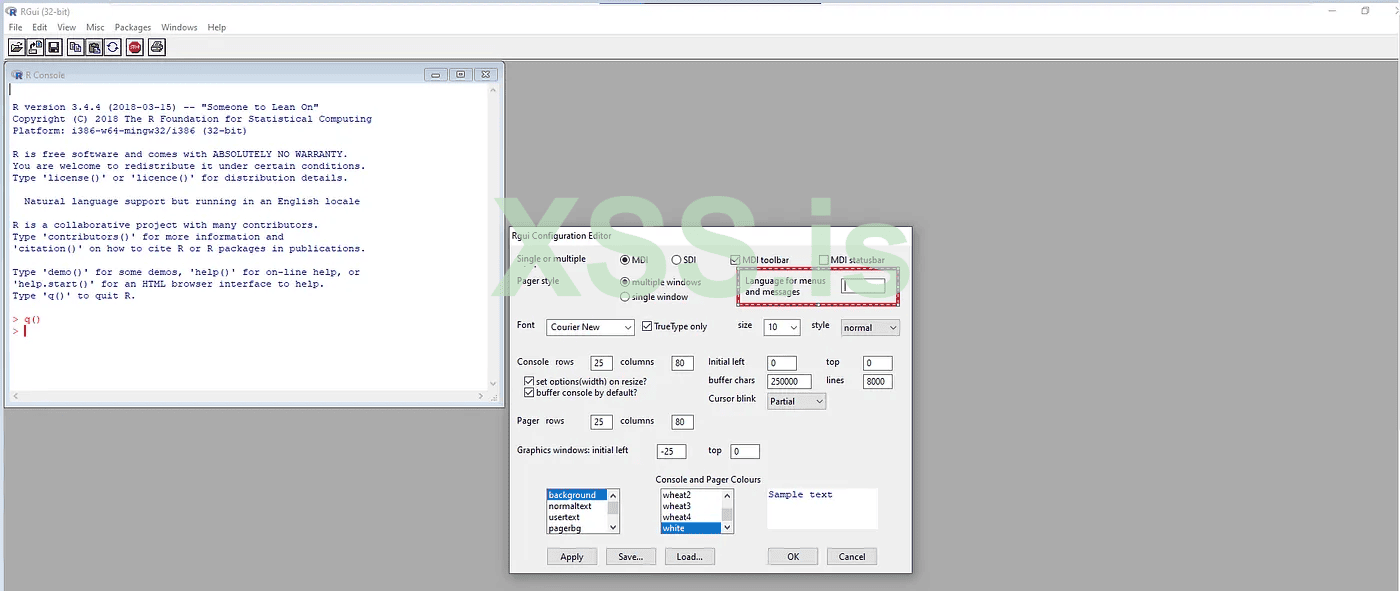Image resolution: width=1400 pixels, height=591 pixels.
Task: Toggle the MDI toolbar checkbox
Action: (x=736, y=260)
